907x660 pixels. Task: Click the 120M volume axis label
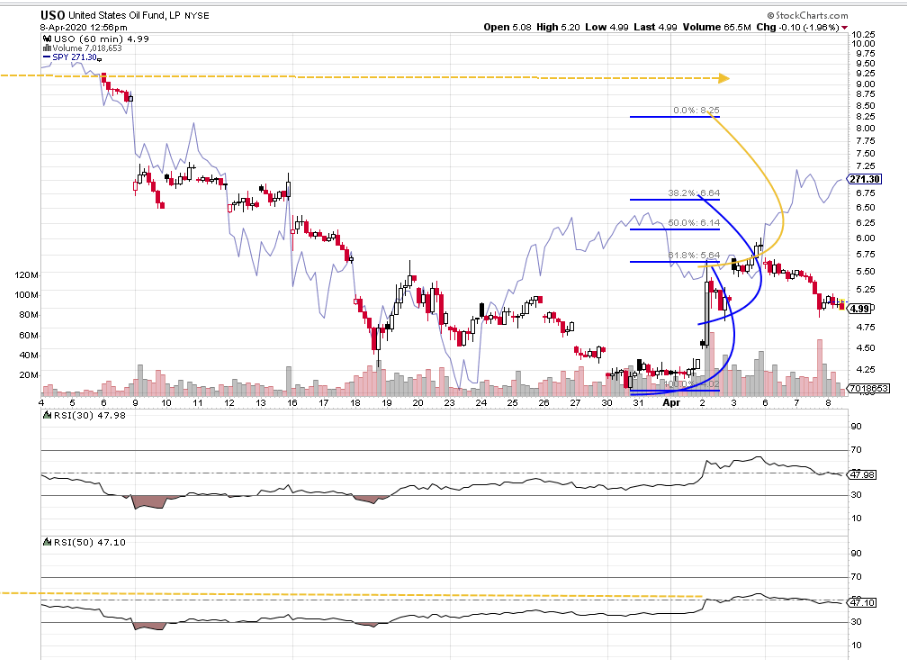tap(26, 275)
